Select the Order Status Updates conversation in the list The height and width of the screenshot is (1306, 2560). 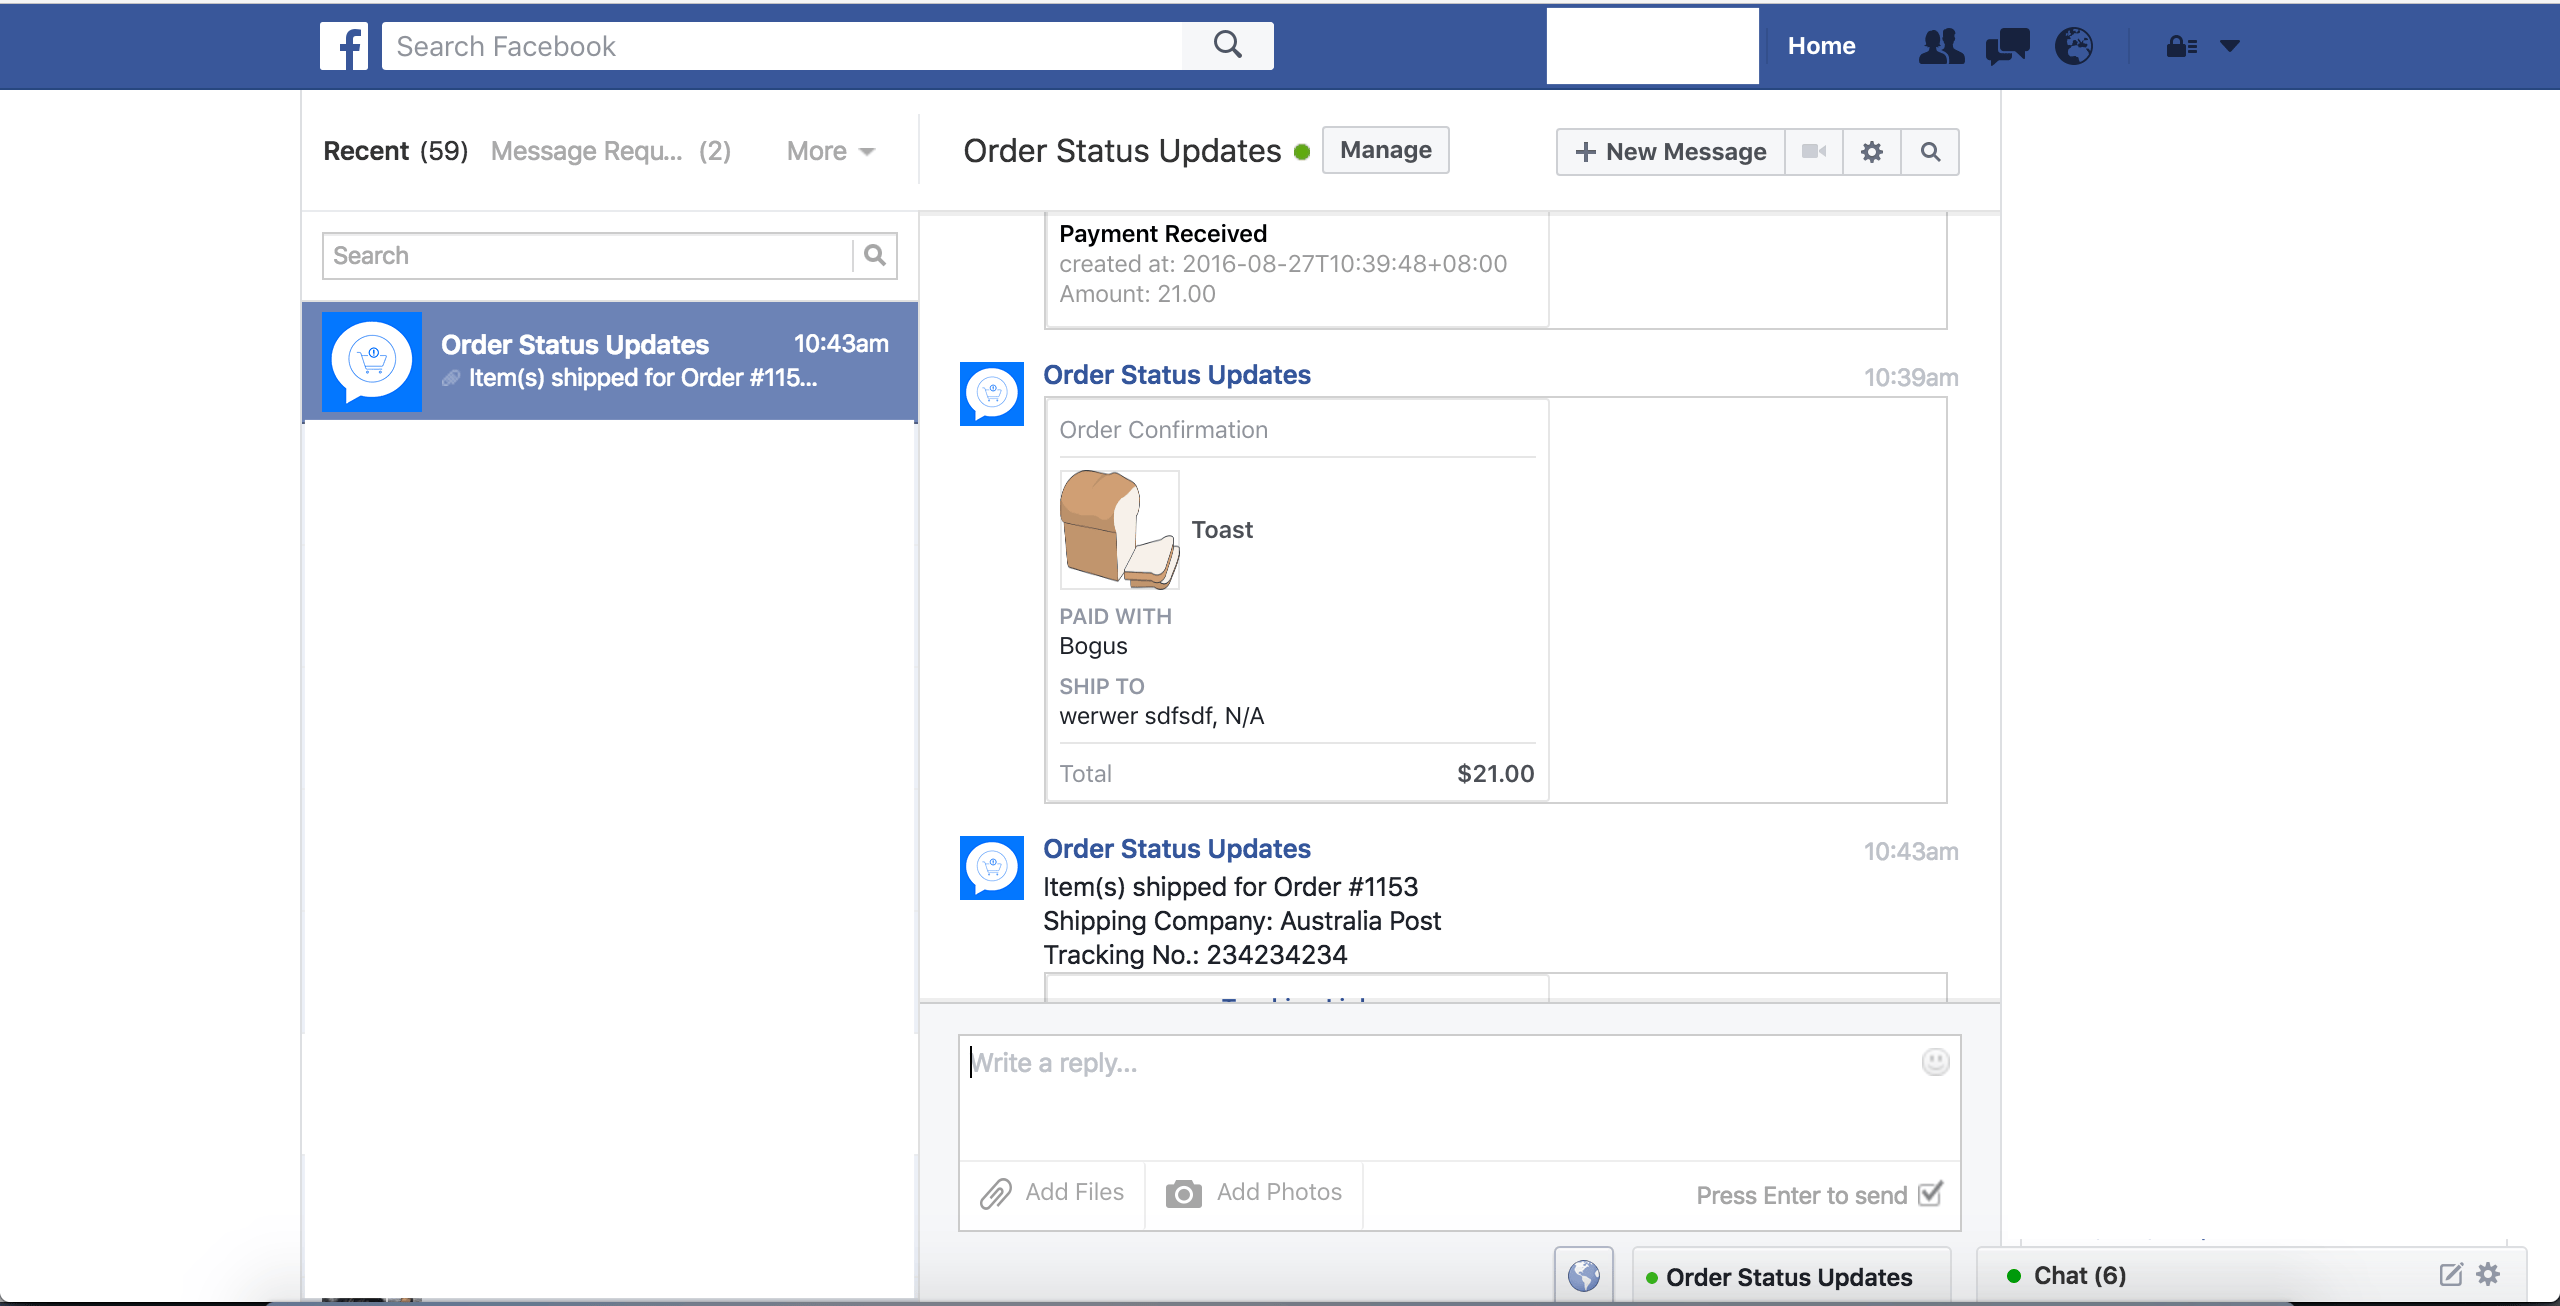[610, 361]
